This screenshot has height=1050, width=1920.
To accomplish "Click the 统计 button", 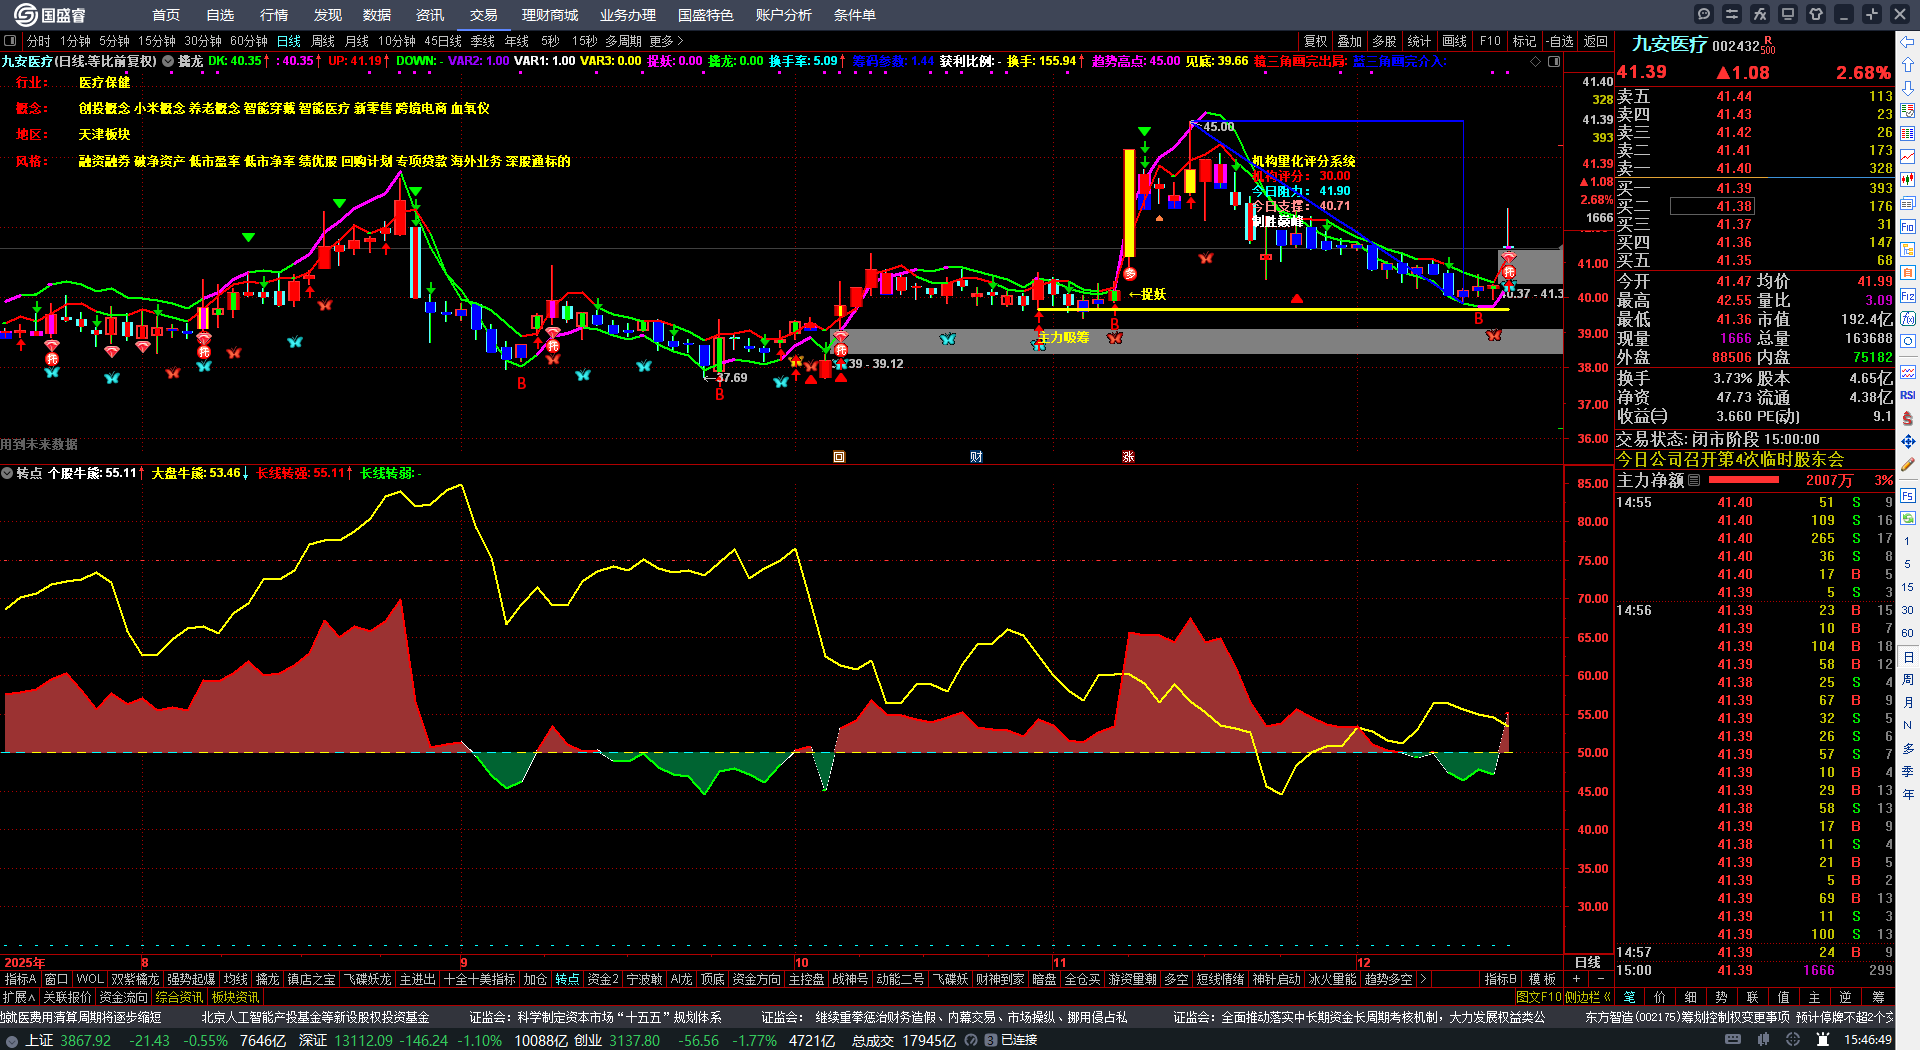I will coord(1419,41).
